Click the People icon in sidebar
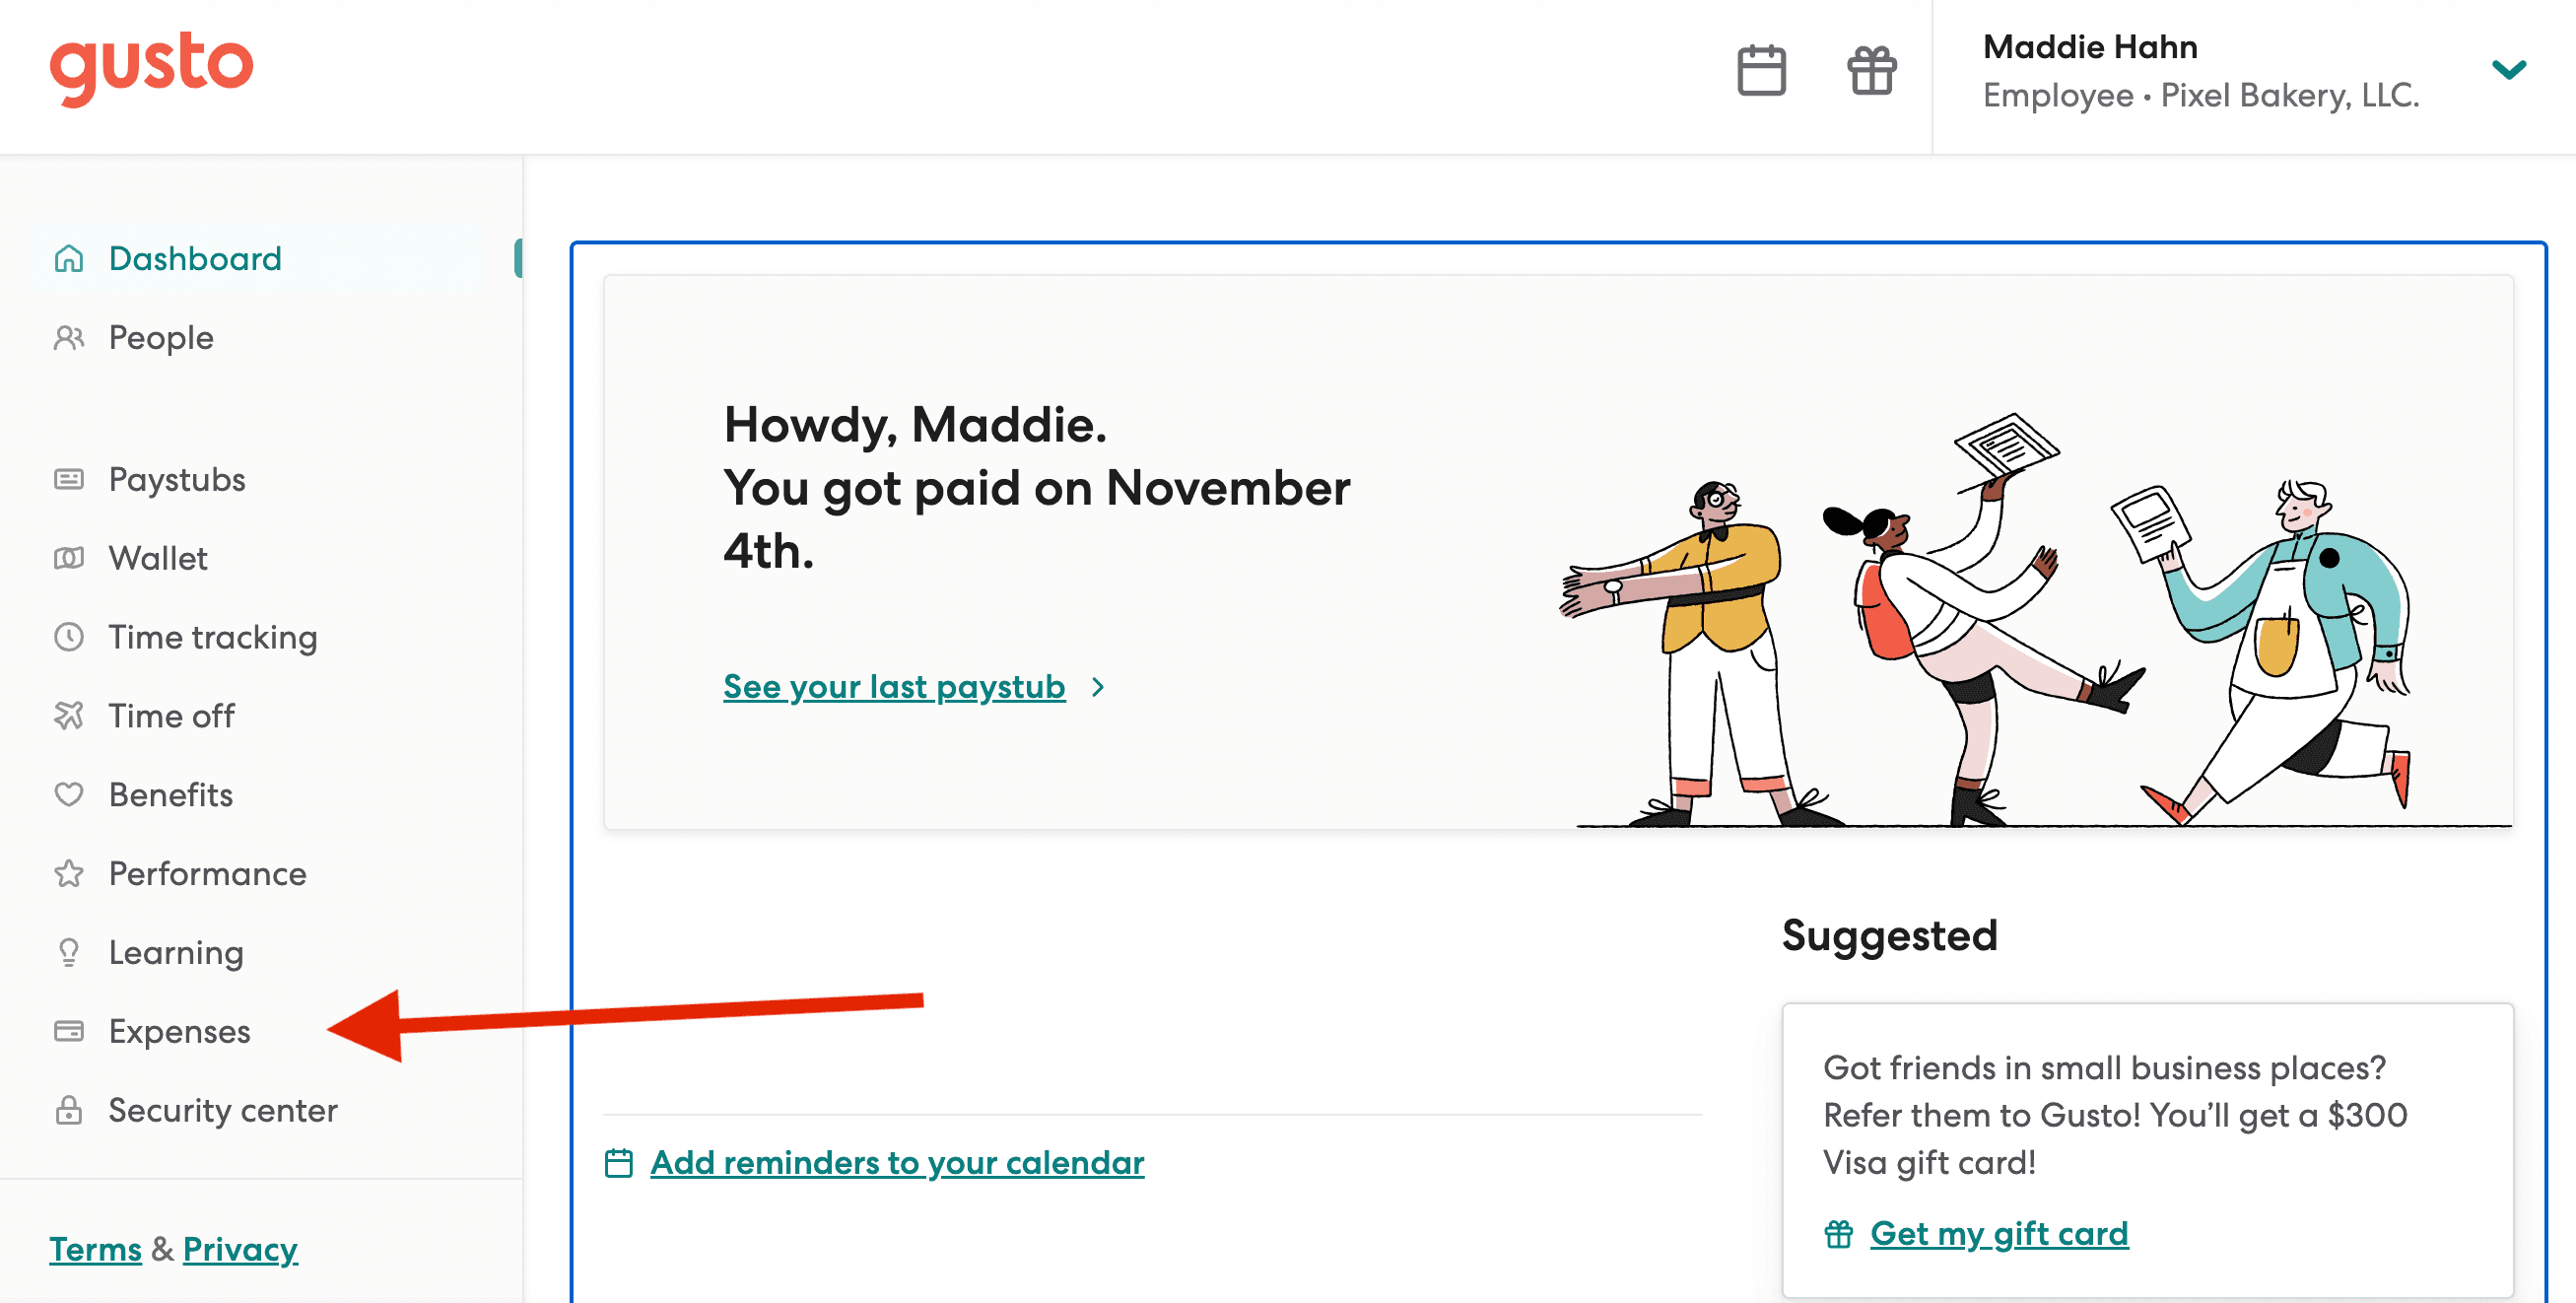 69,338
